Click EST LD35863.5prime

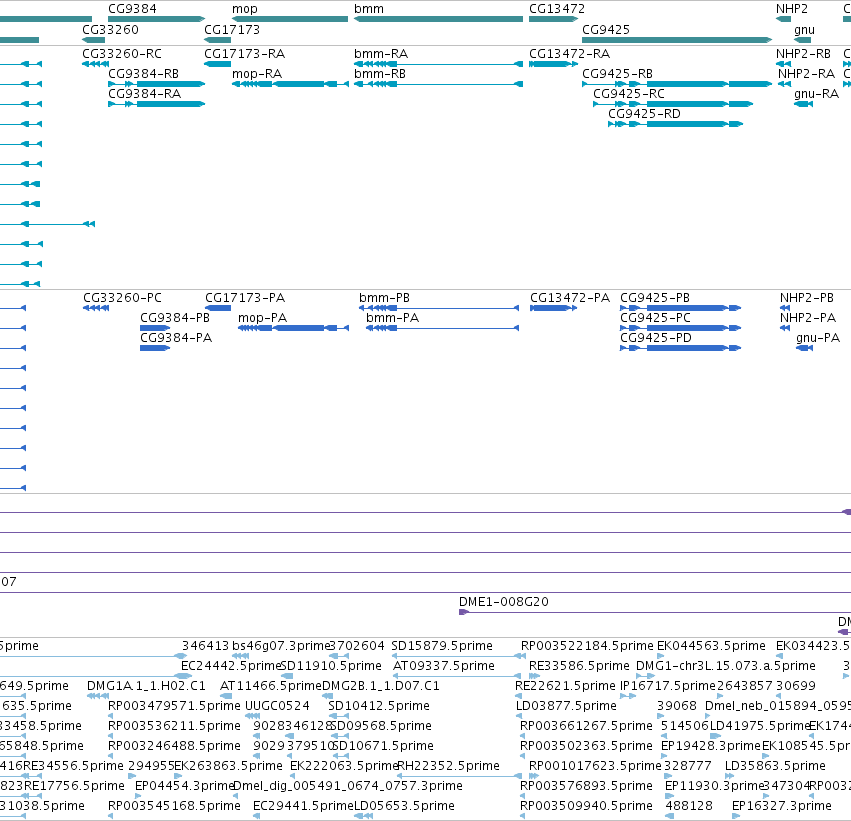(775, 766)
